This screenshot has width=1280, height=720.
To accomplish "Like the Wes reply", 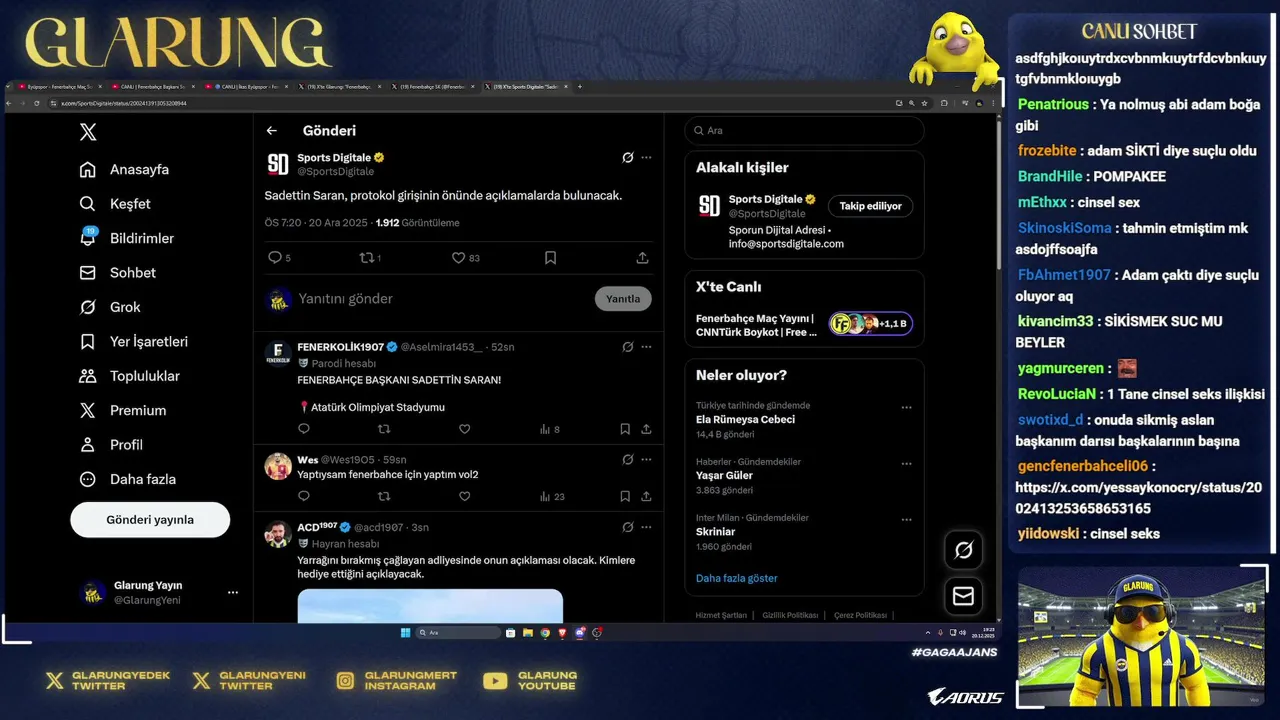I will (464, 496).
